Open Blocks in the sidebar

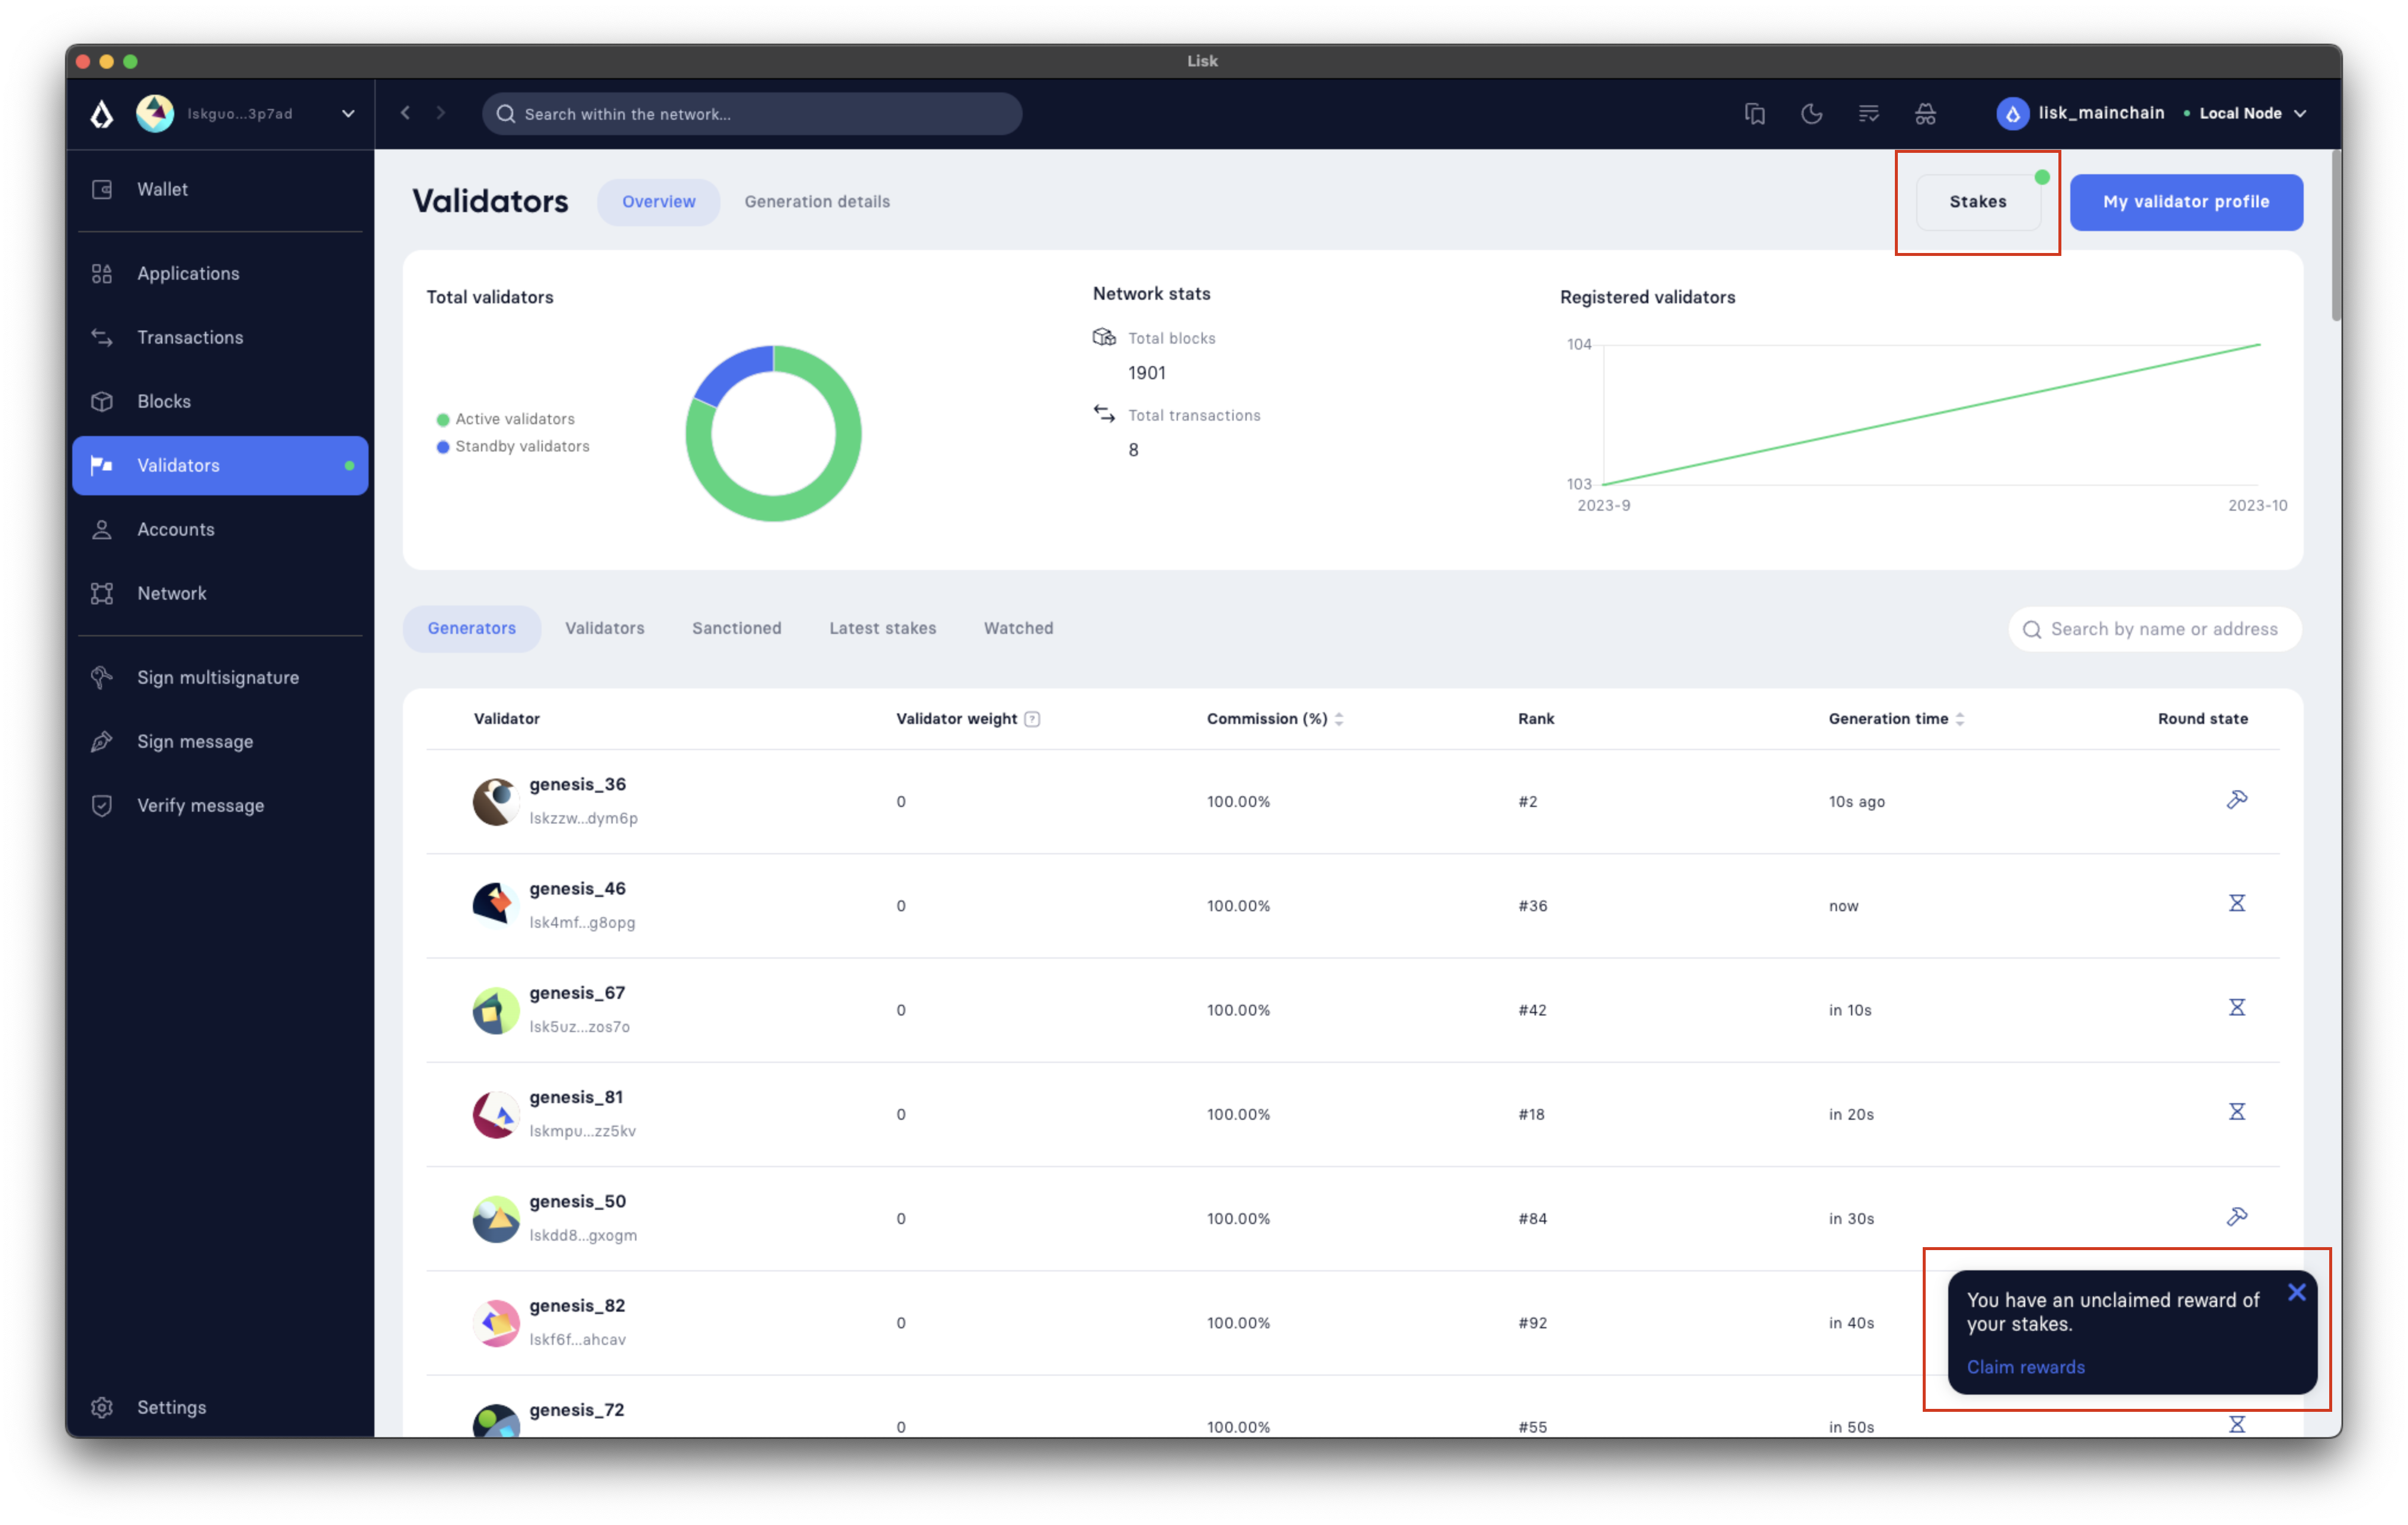click(220, 401)
